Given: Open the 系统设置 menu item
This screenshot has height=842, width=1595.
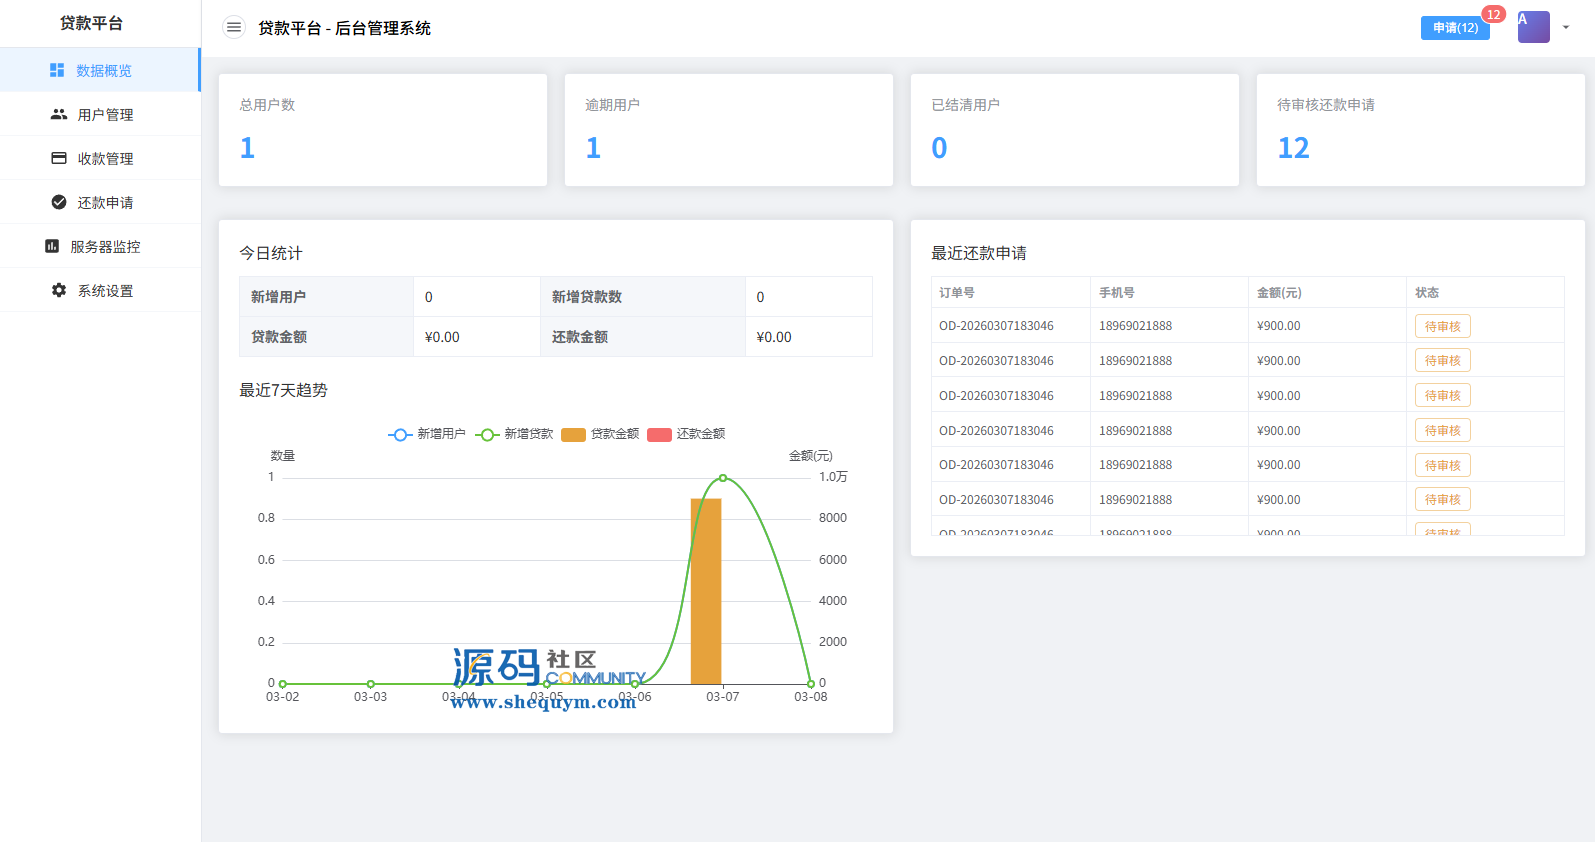Looking at the screenshot, I should click(x=105, y=290).
